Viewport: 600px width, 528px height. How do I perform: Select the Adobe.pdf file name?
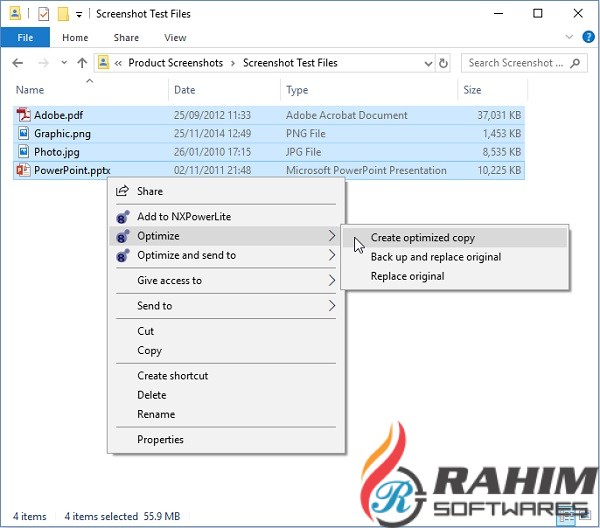(58, 115)
